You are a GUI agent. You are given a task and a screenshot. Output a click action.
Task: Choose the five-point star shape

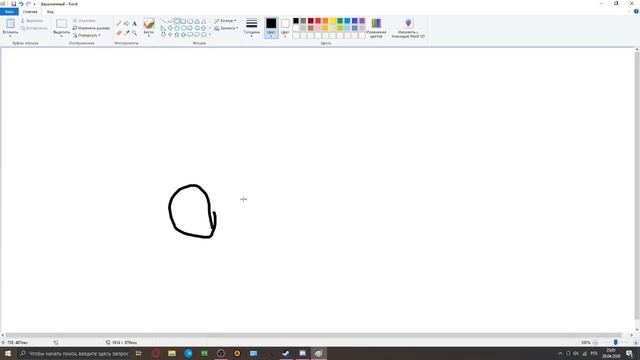(177, 35)
